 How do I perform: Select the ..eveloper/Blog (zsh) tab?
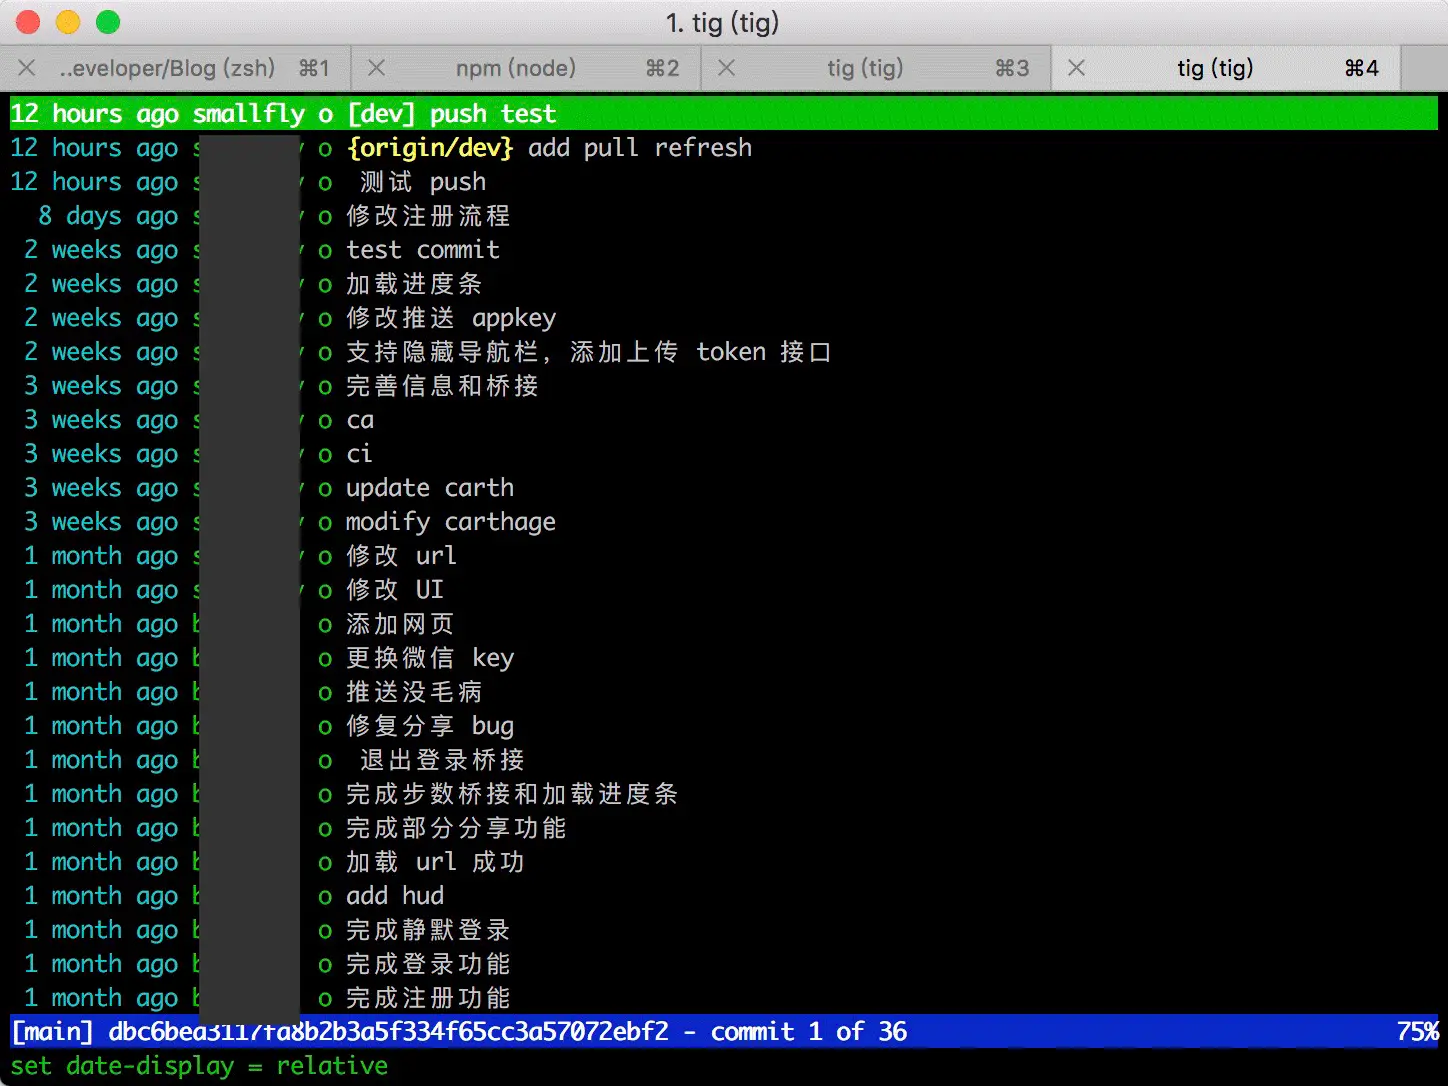(168, 68)
